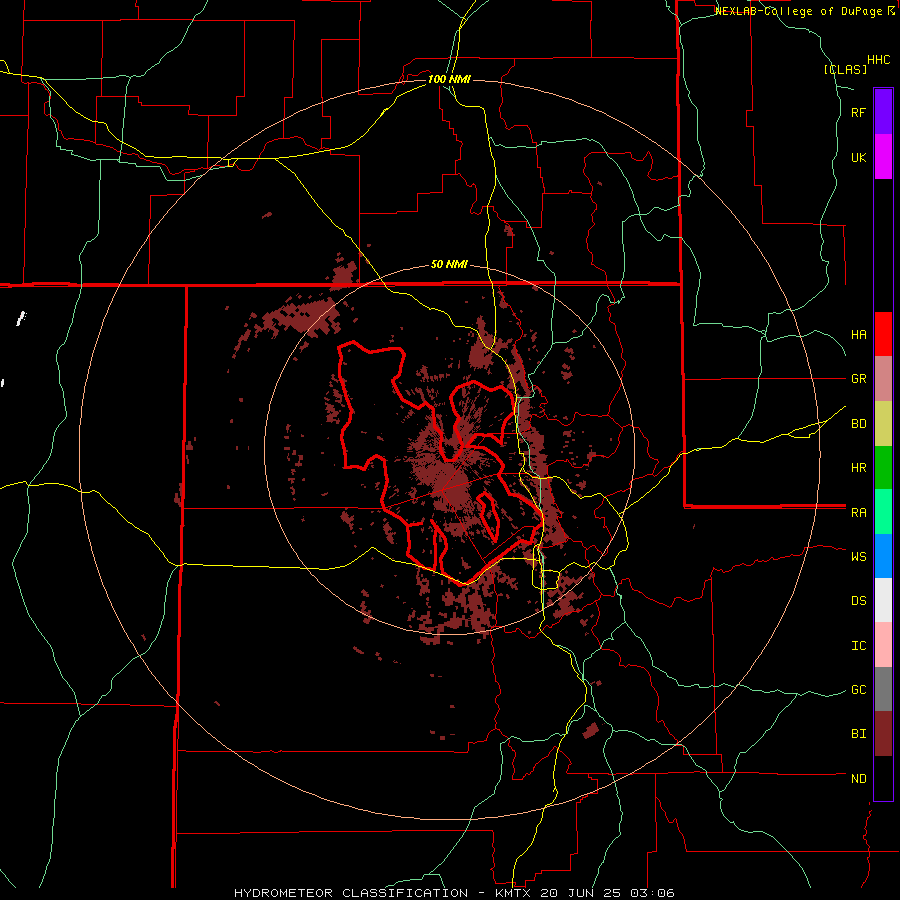Select the BD yellow legend block

[883, 423]
